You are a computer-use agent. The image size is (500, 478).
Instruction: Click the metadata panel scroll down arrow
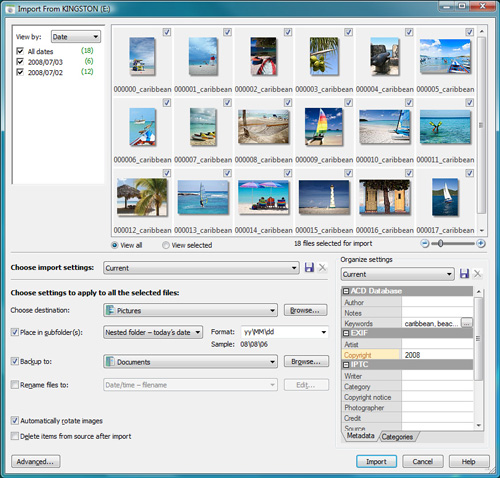(x=479, y=425)
